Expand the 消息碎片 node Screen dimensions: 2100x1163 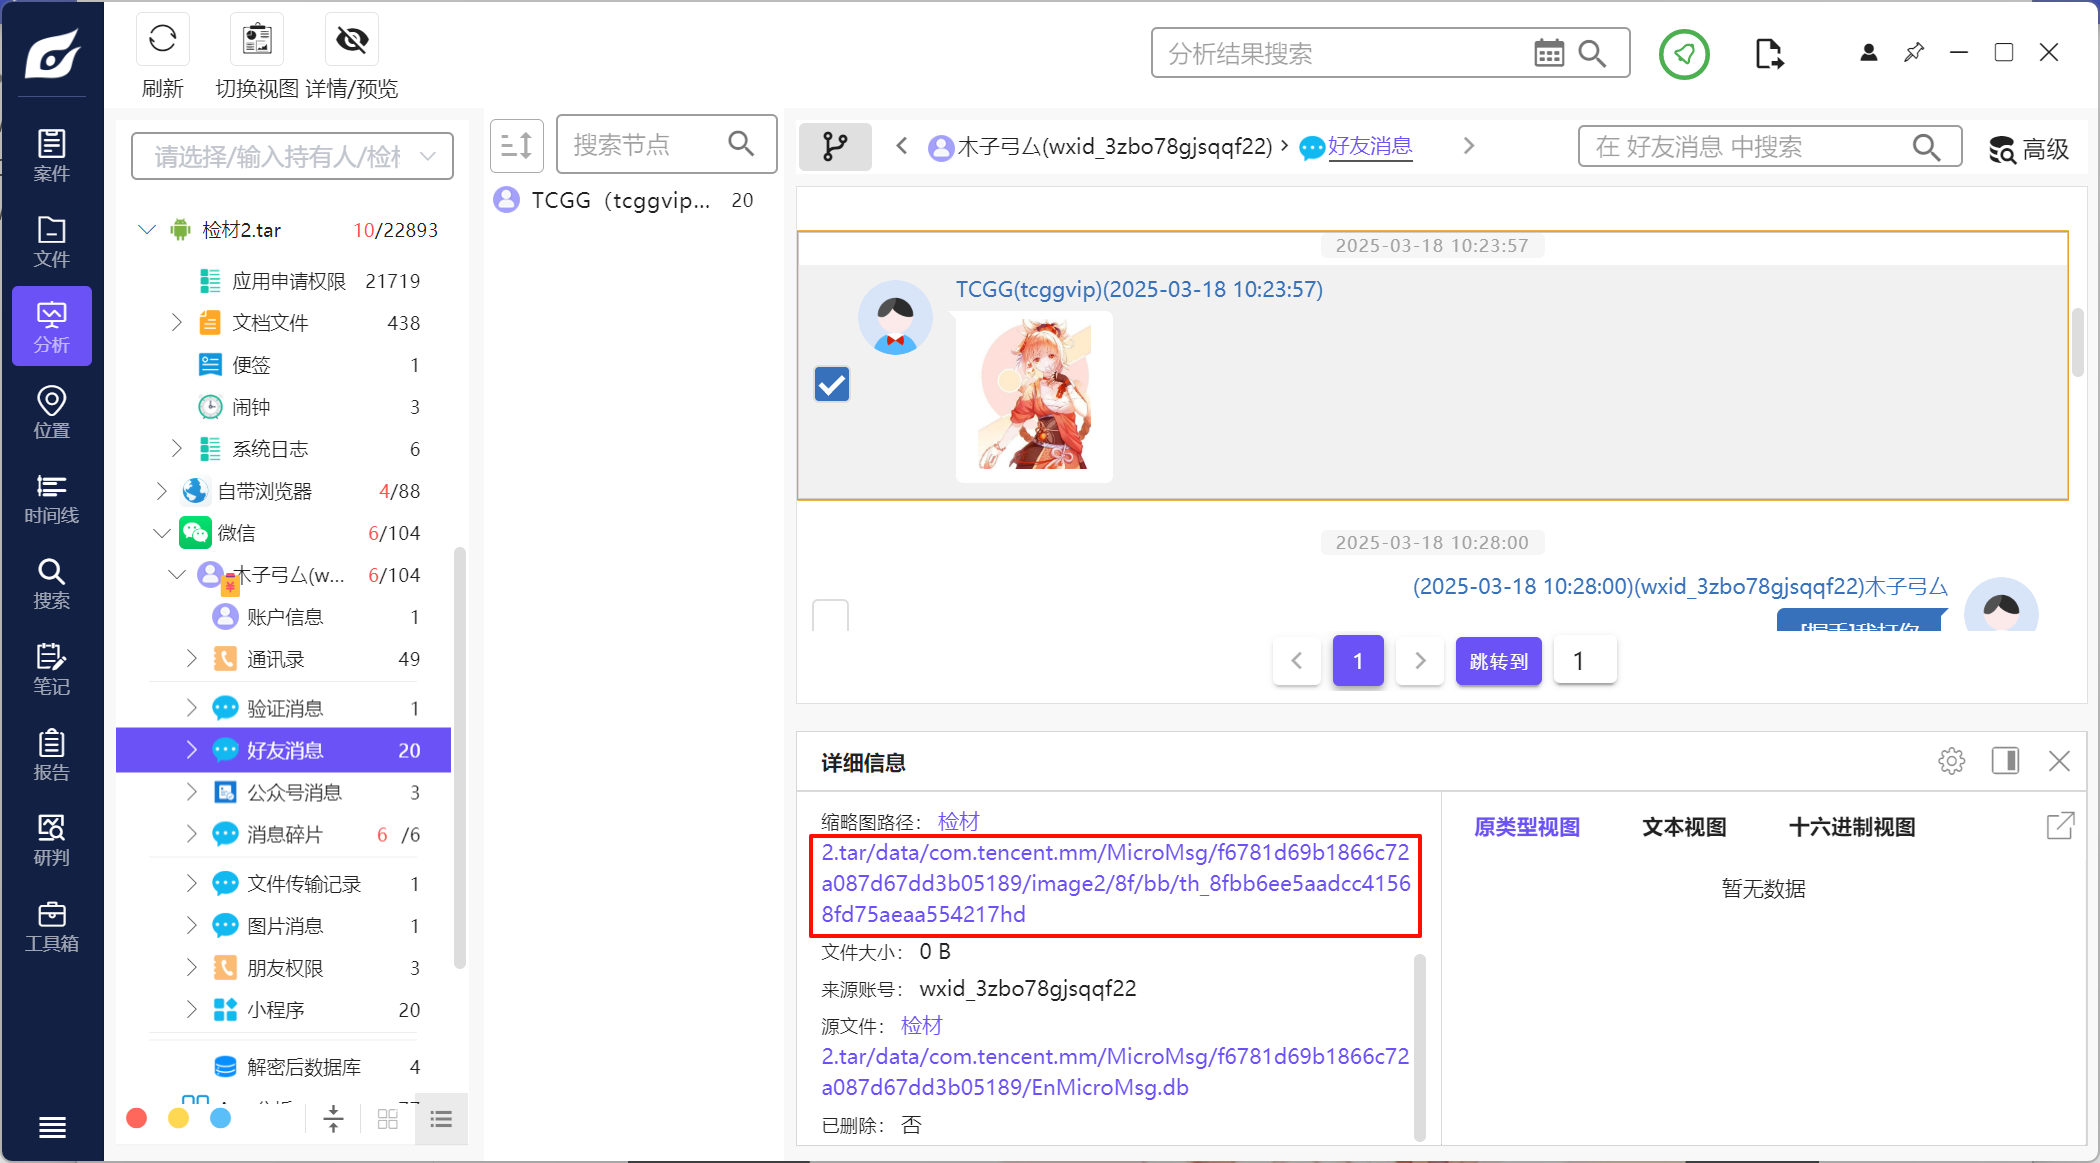click(x=191, y=834)
